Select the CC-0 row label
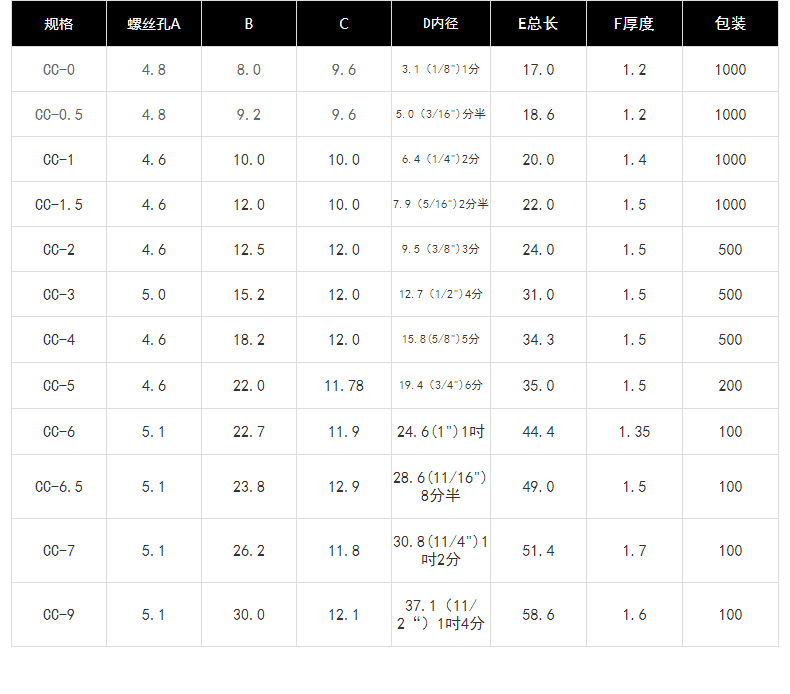This screenshot has height=694, width=790. coord(59,70)
